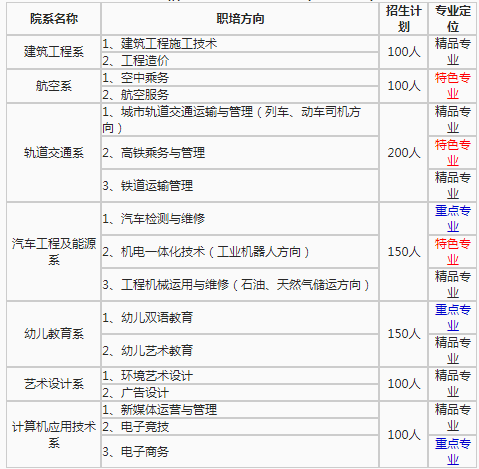Click the 工程造价 row
Viewport: 479px width, 469px height.
pos(240,61)
